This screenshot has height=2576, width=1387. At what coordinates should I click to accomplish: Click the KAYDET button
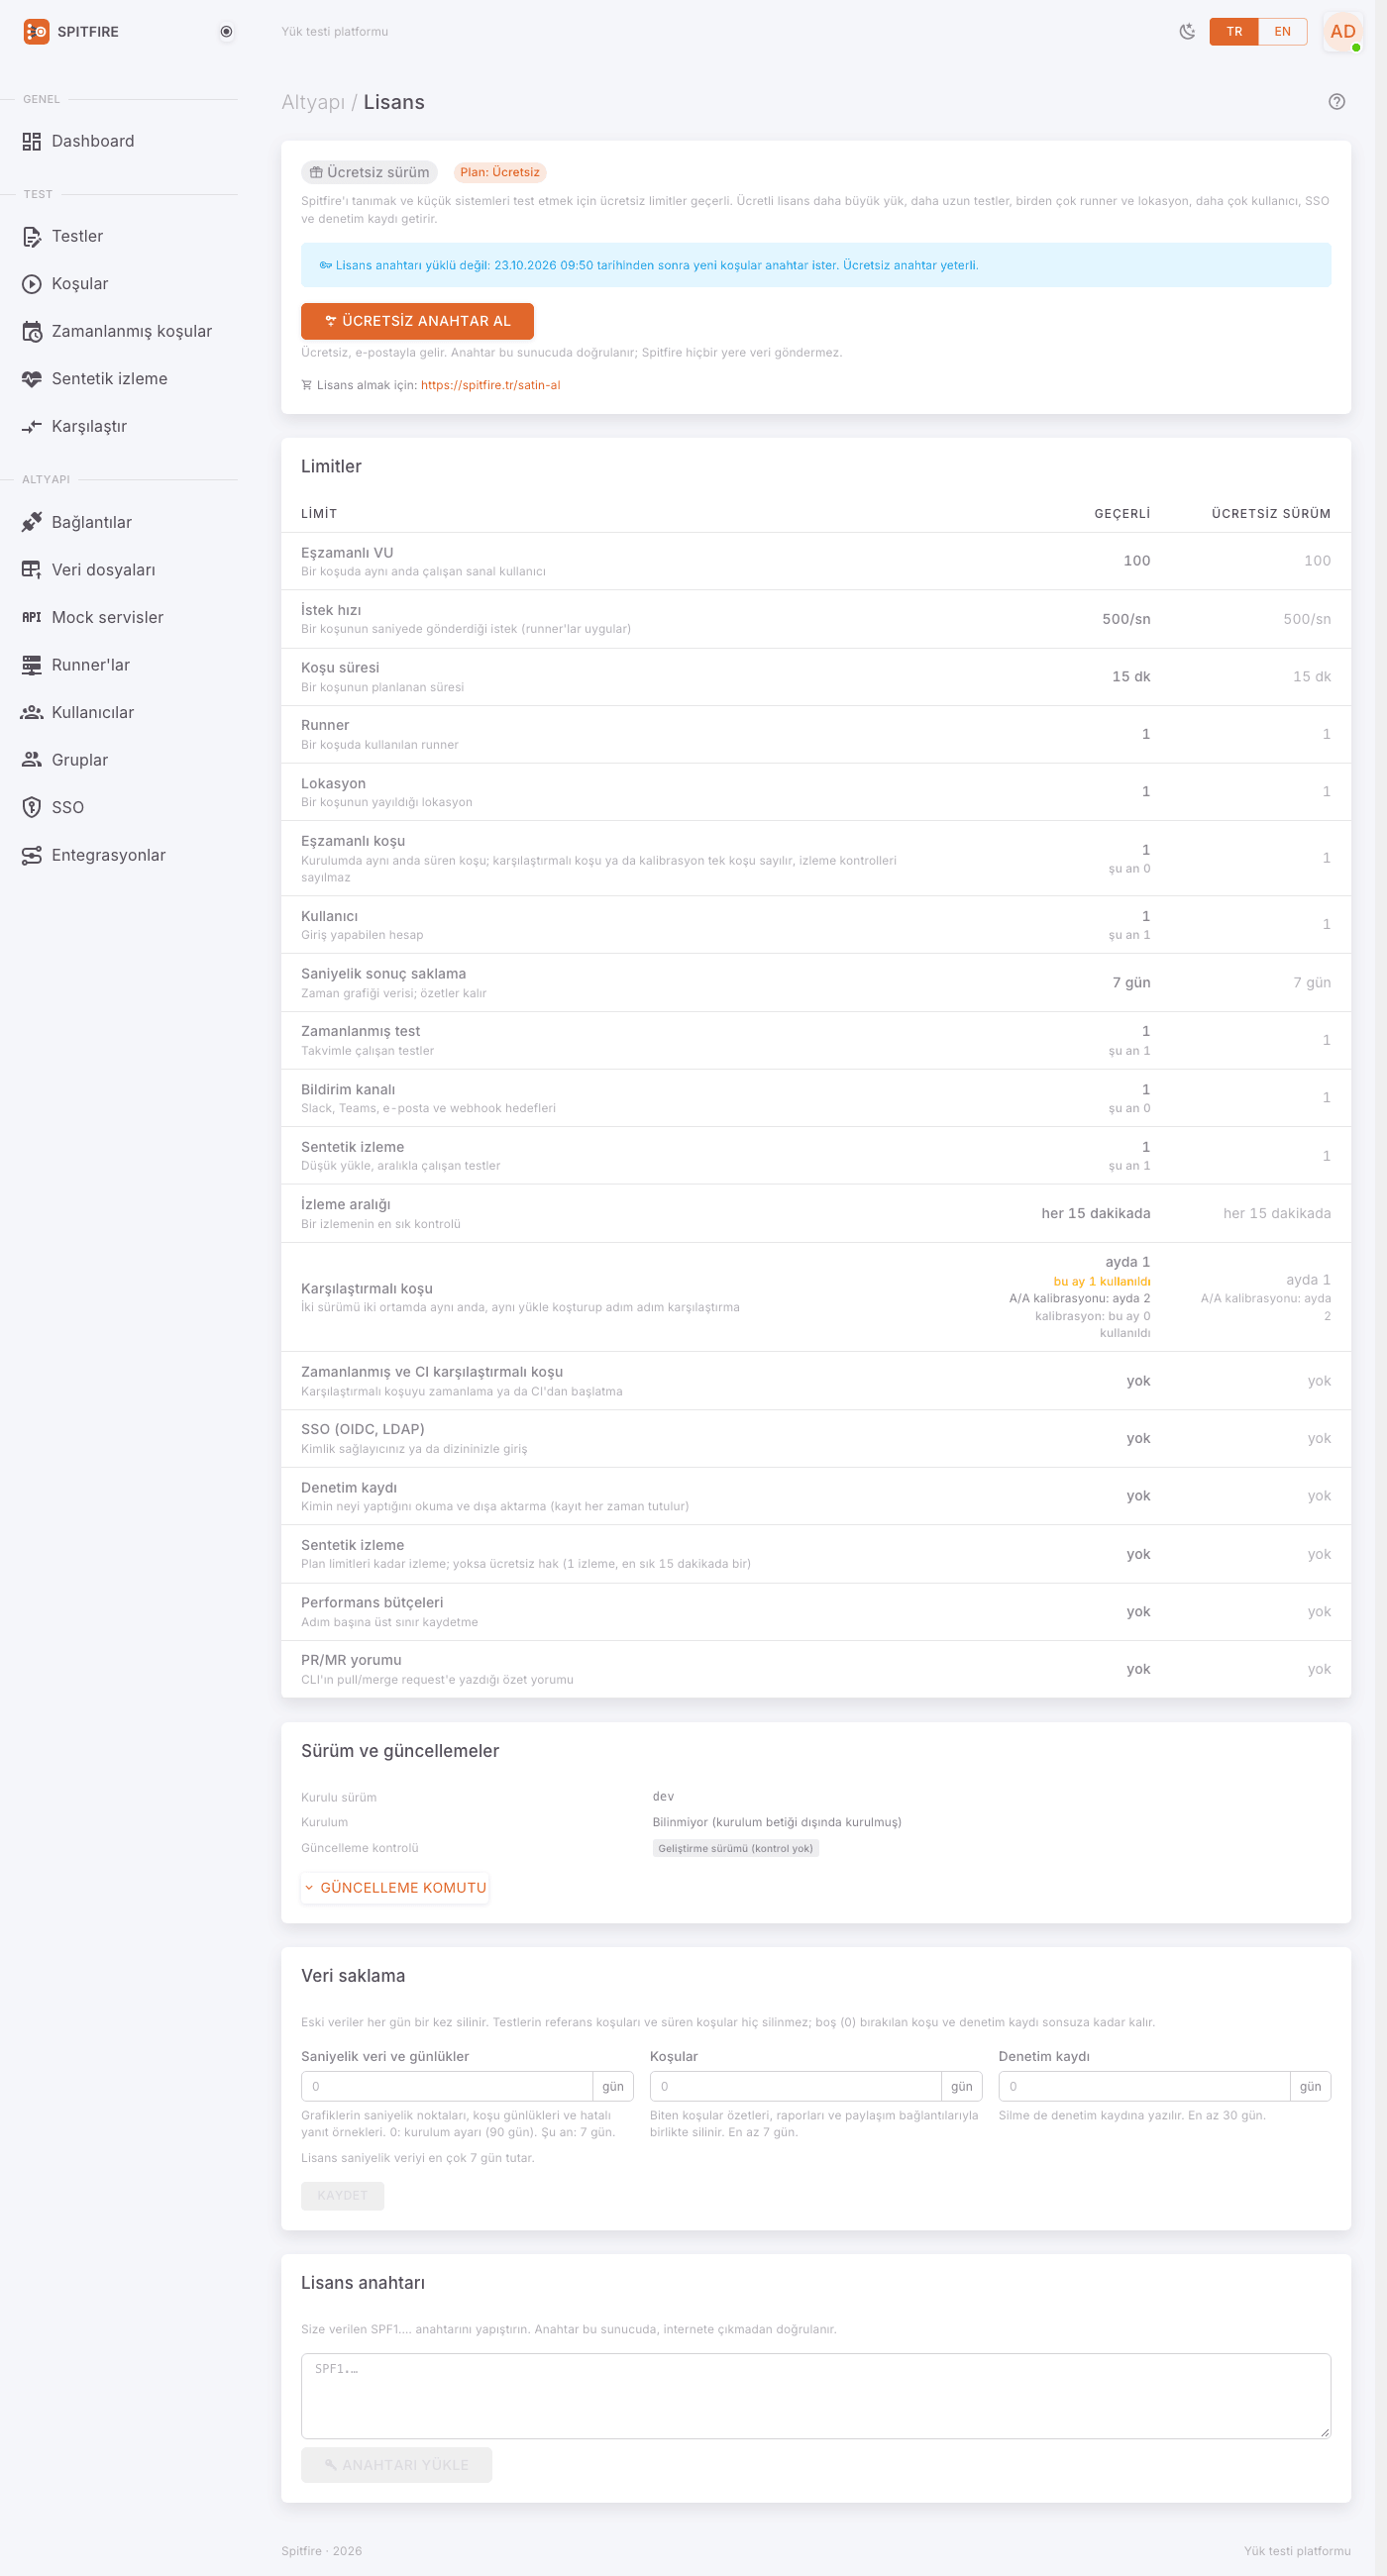pos(342,2195)
